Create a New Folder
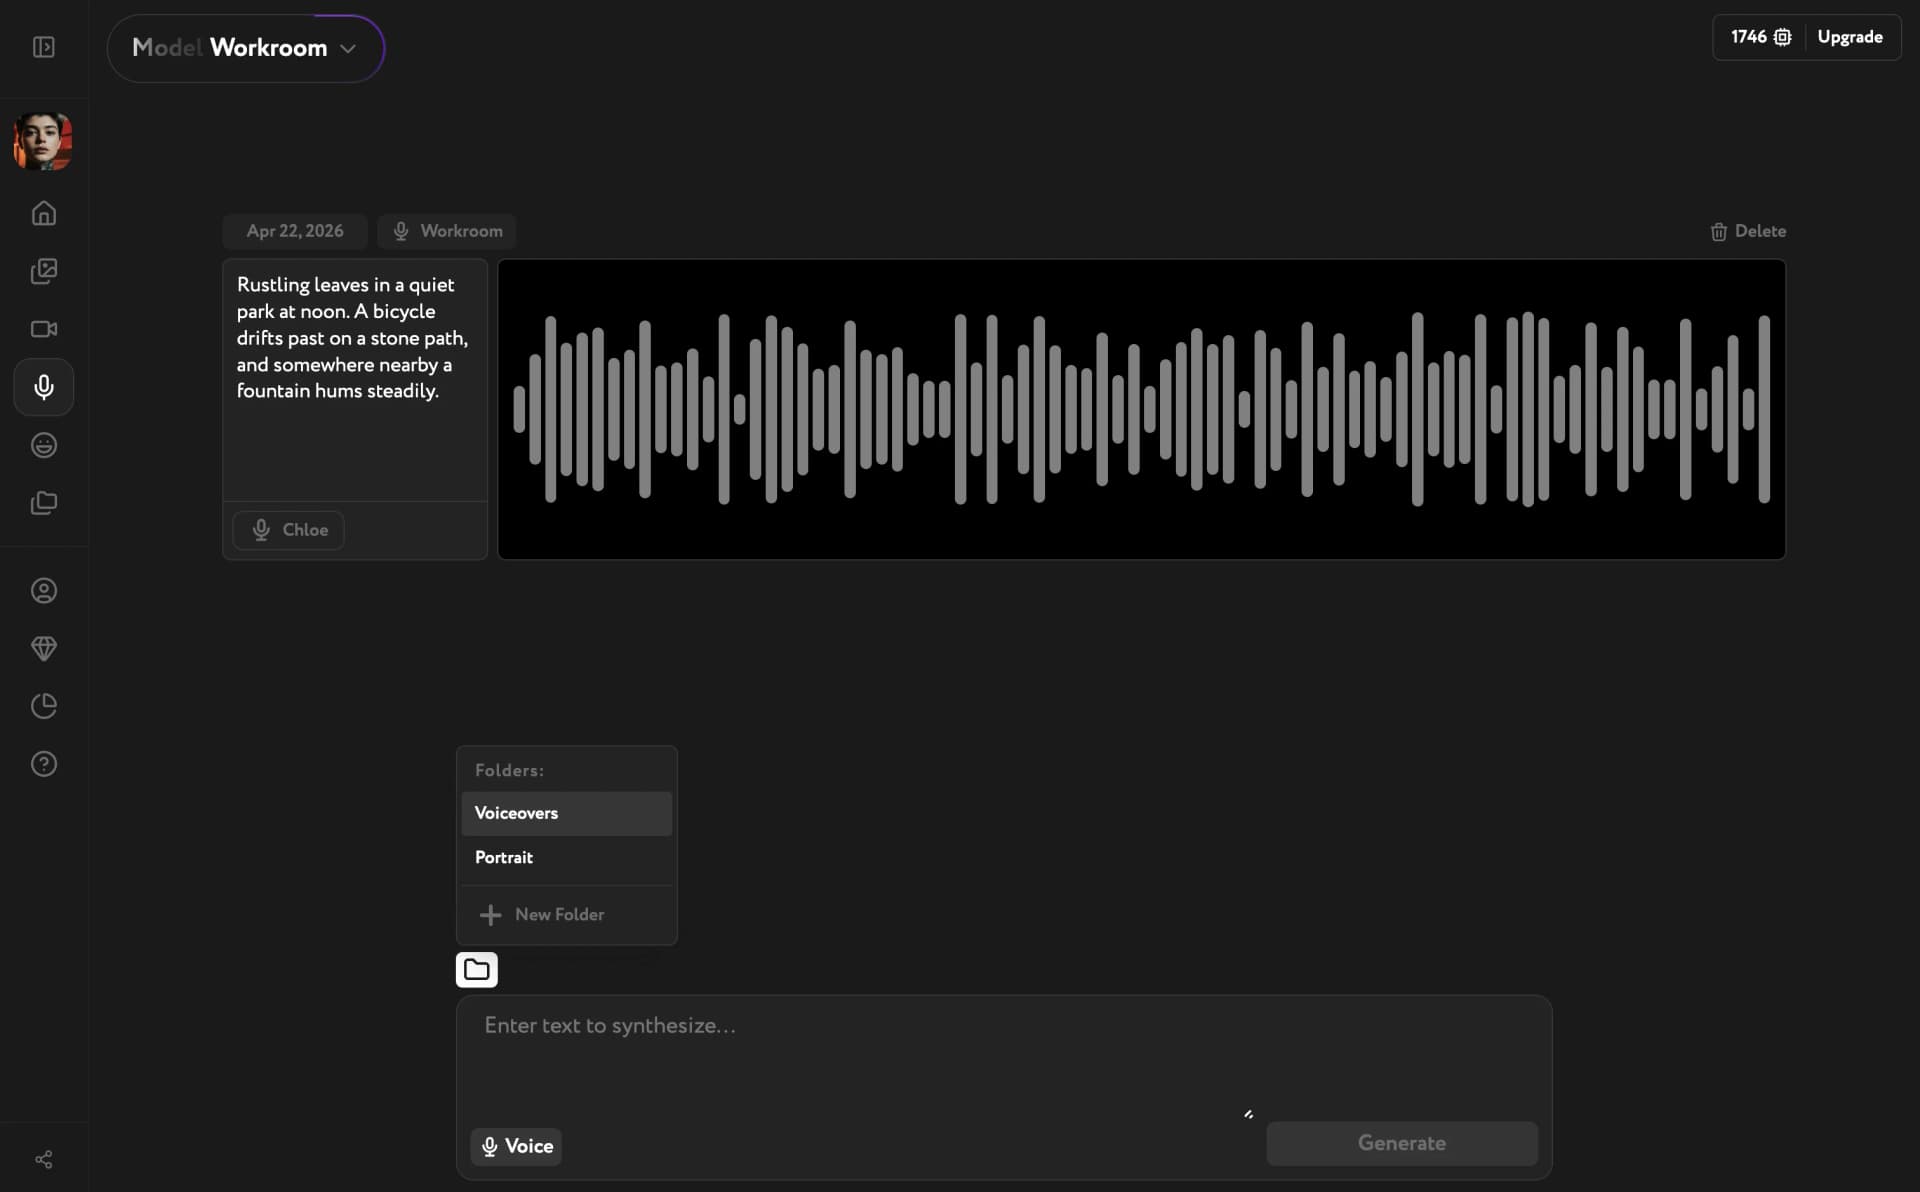The image size is (1920, 1192). point(544,914)
